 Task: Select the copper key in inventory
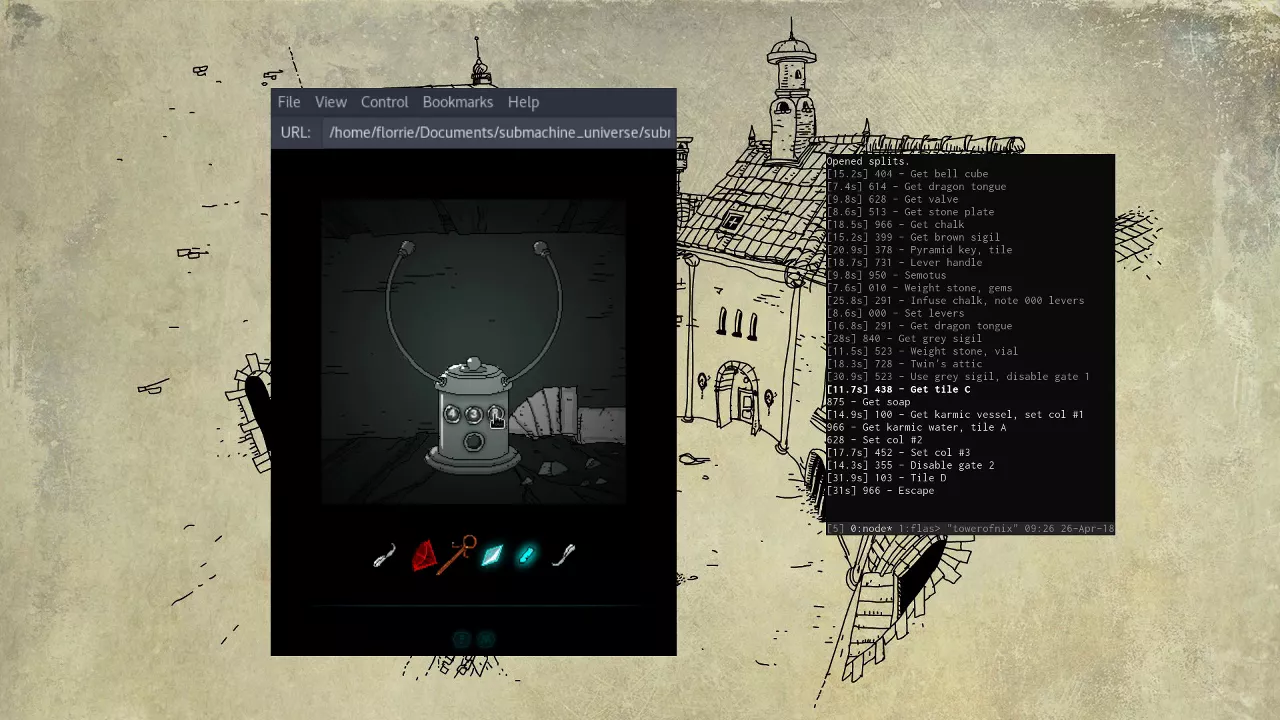pos(458,555)
